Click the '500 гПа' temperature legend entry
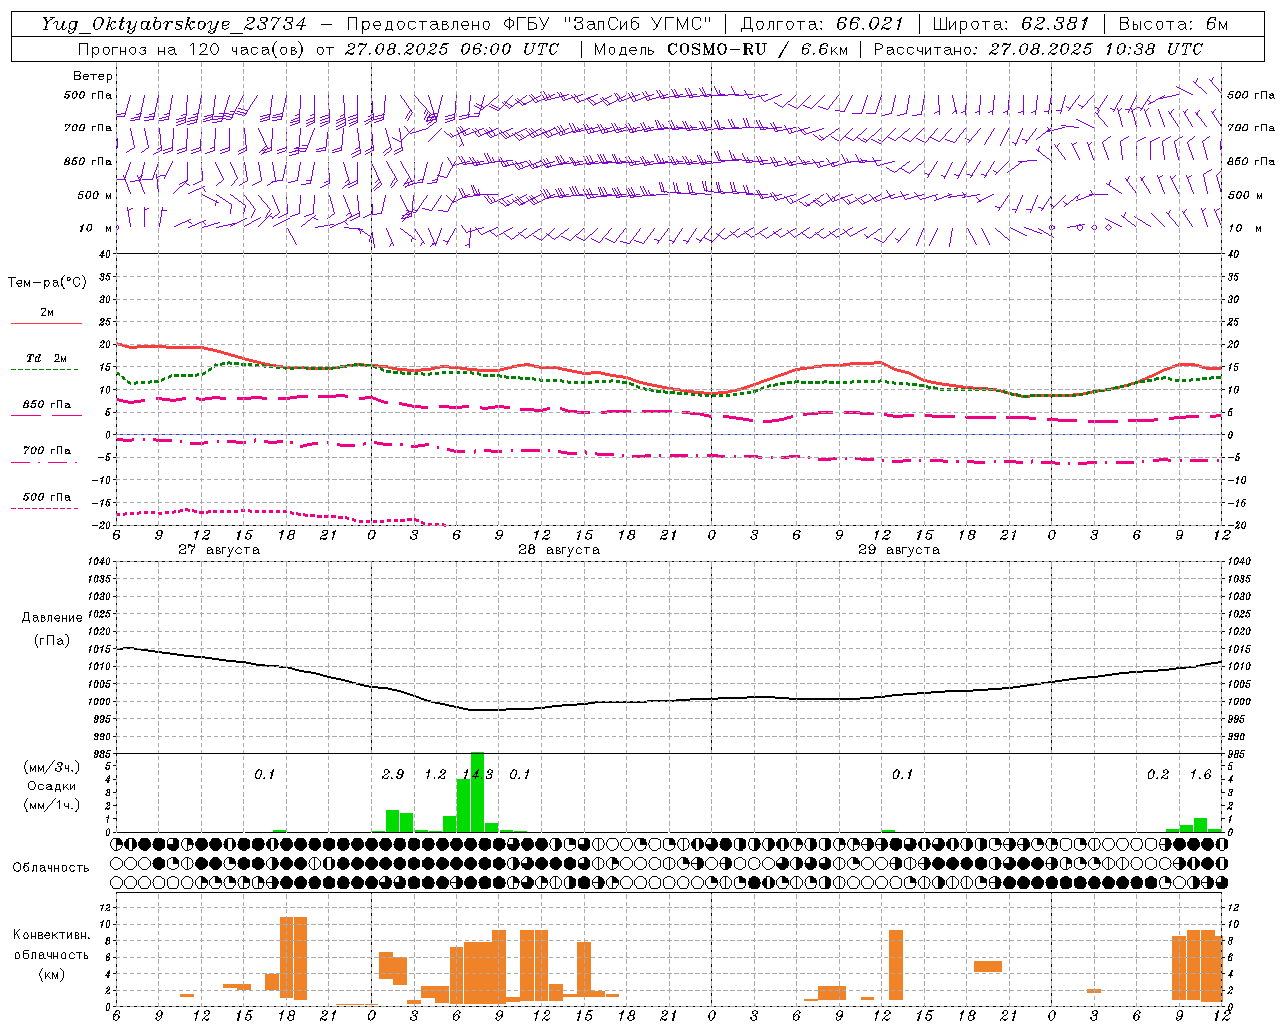This screenshot has width=1280, height=1024. [x=46, y=497]
